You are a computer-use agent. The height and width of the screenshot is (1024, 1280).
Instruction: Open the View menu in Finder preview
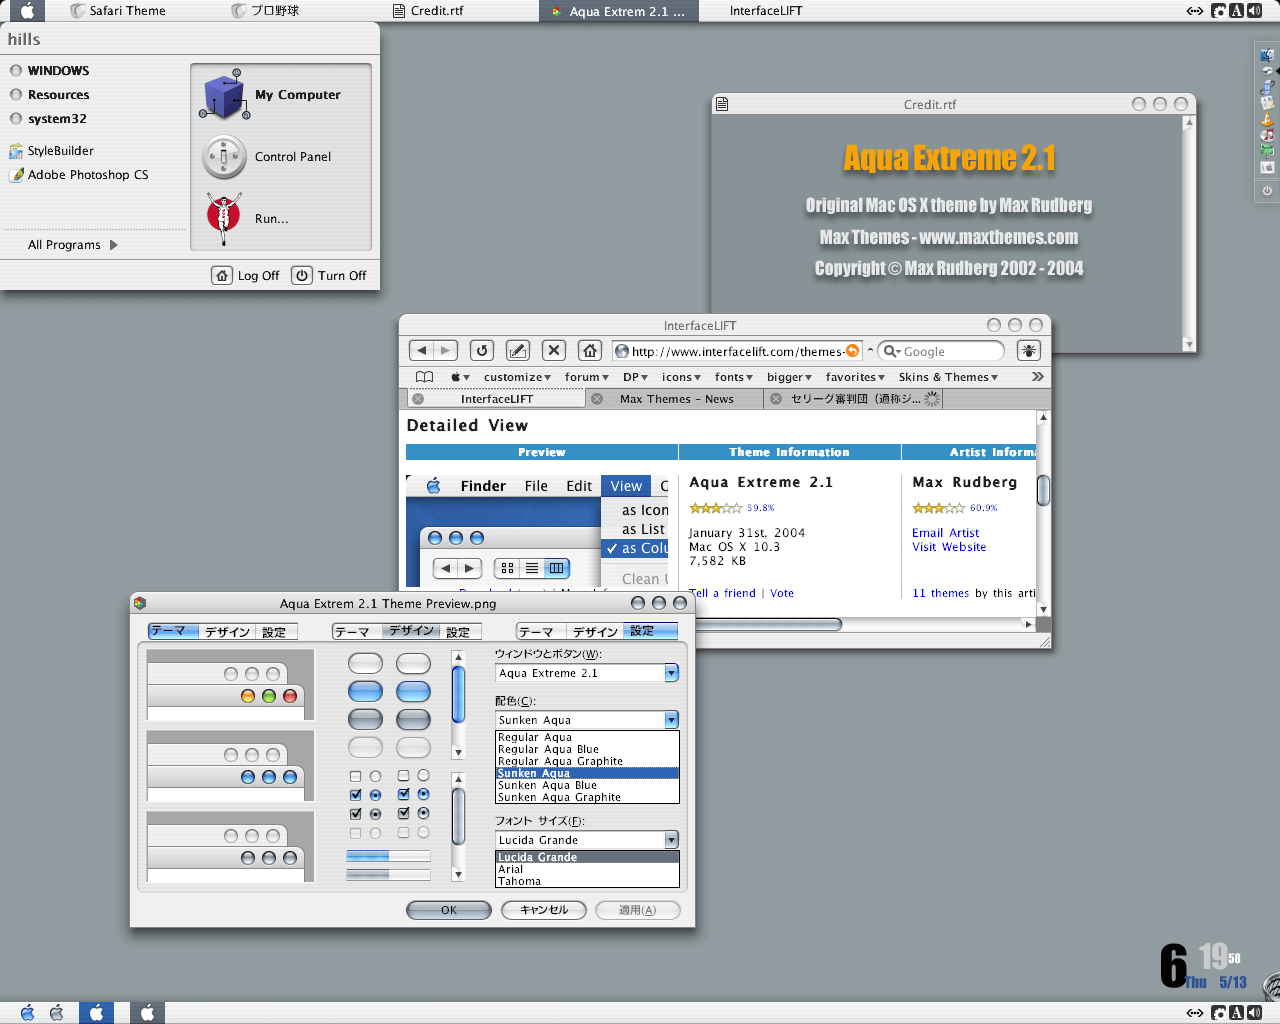[x=626, y=486]
